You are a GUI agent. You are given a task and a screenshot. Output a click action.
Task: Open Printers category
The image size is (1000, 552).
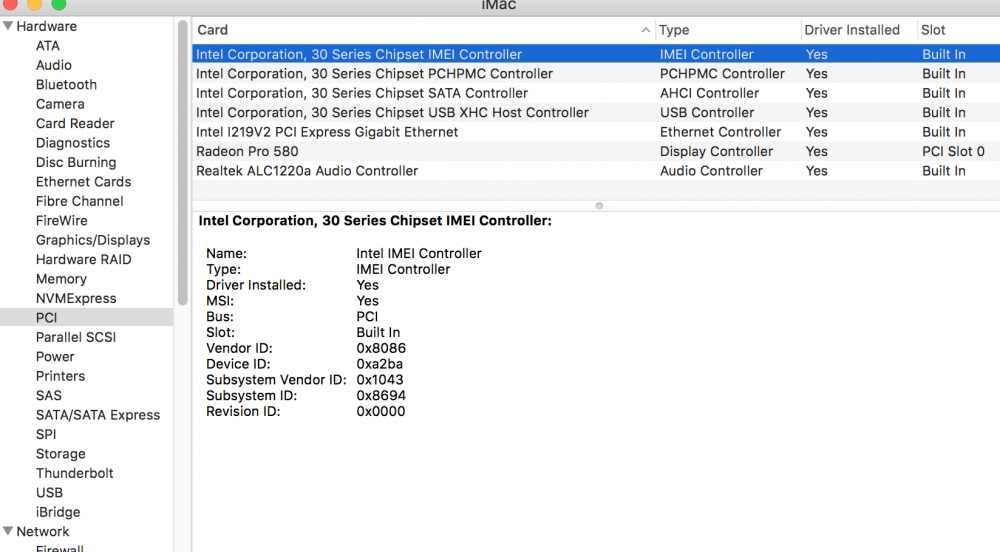61,376
